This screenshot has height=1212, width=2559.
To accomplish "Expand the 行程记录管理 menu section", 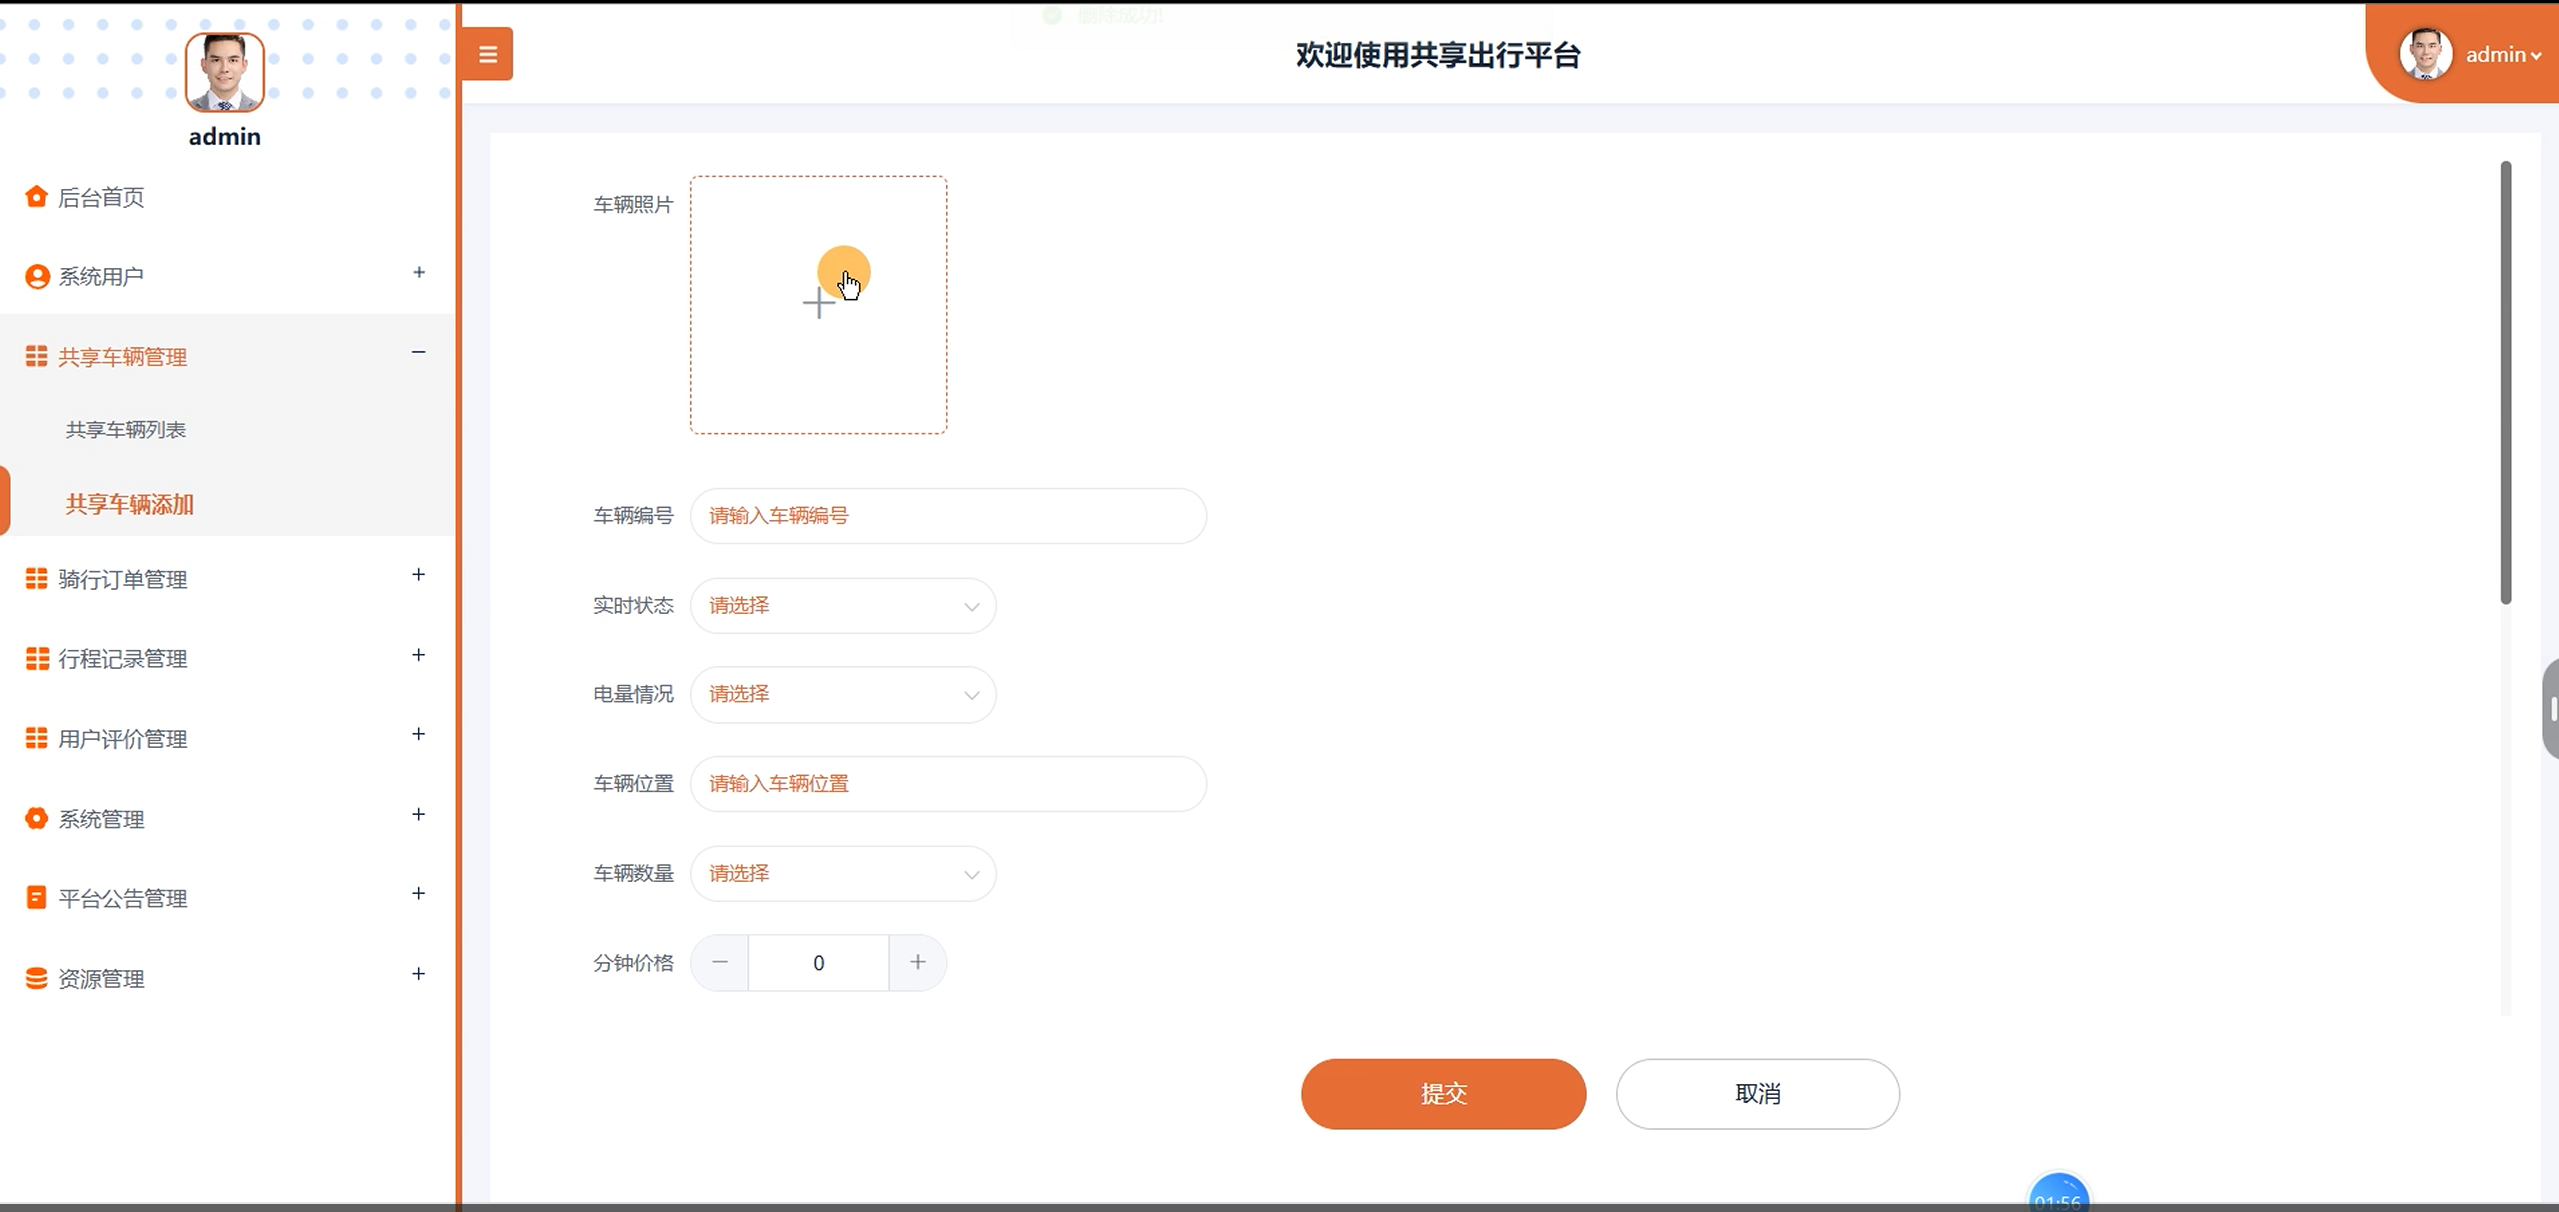I will click(418, 655).
